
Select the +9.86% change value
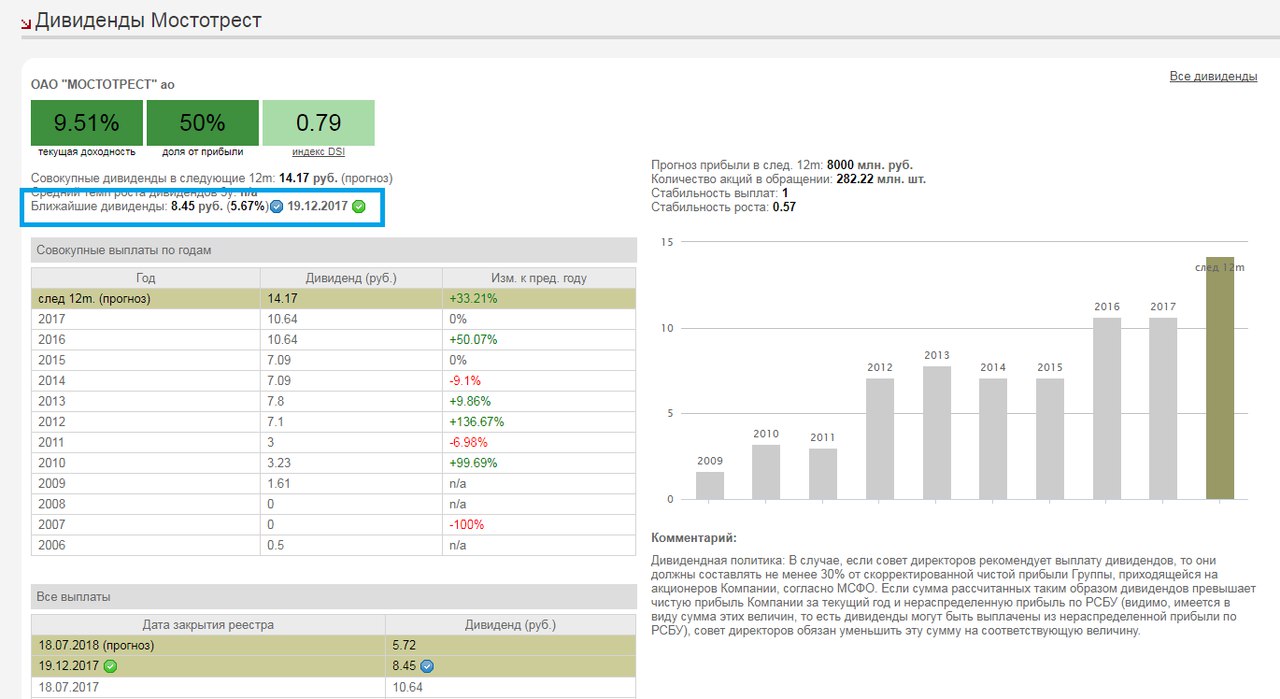coord(469,401)
